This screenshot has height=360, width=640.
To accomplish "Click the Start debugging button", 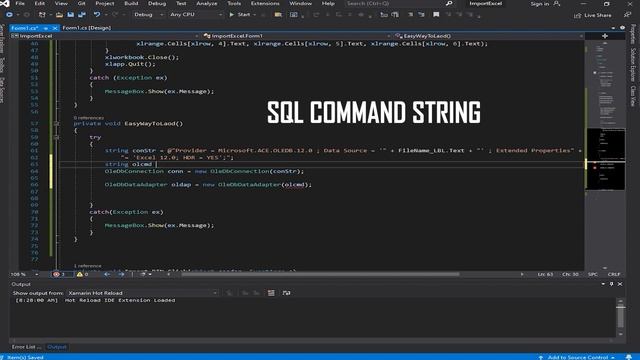I will point(240,15).
